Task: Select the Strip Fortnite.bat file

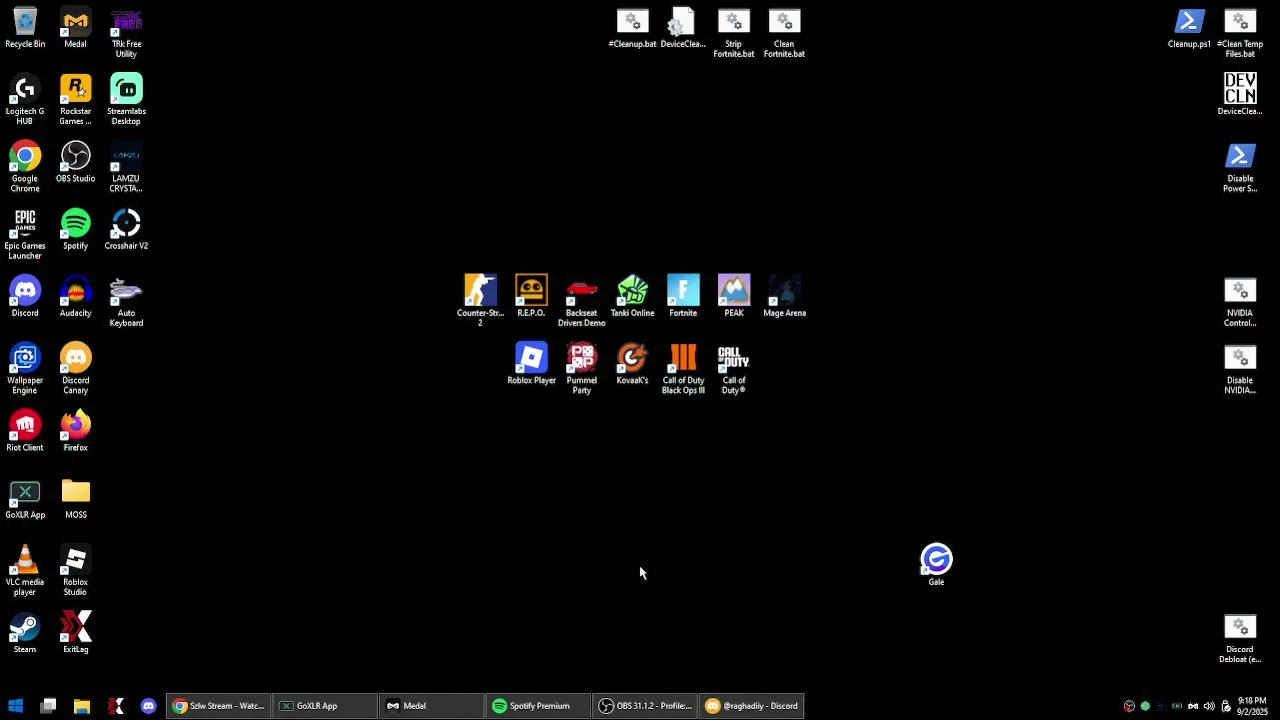Action: click(x=734, y=33)
